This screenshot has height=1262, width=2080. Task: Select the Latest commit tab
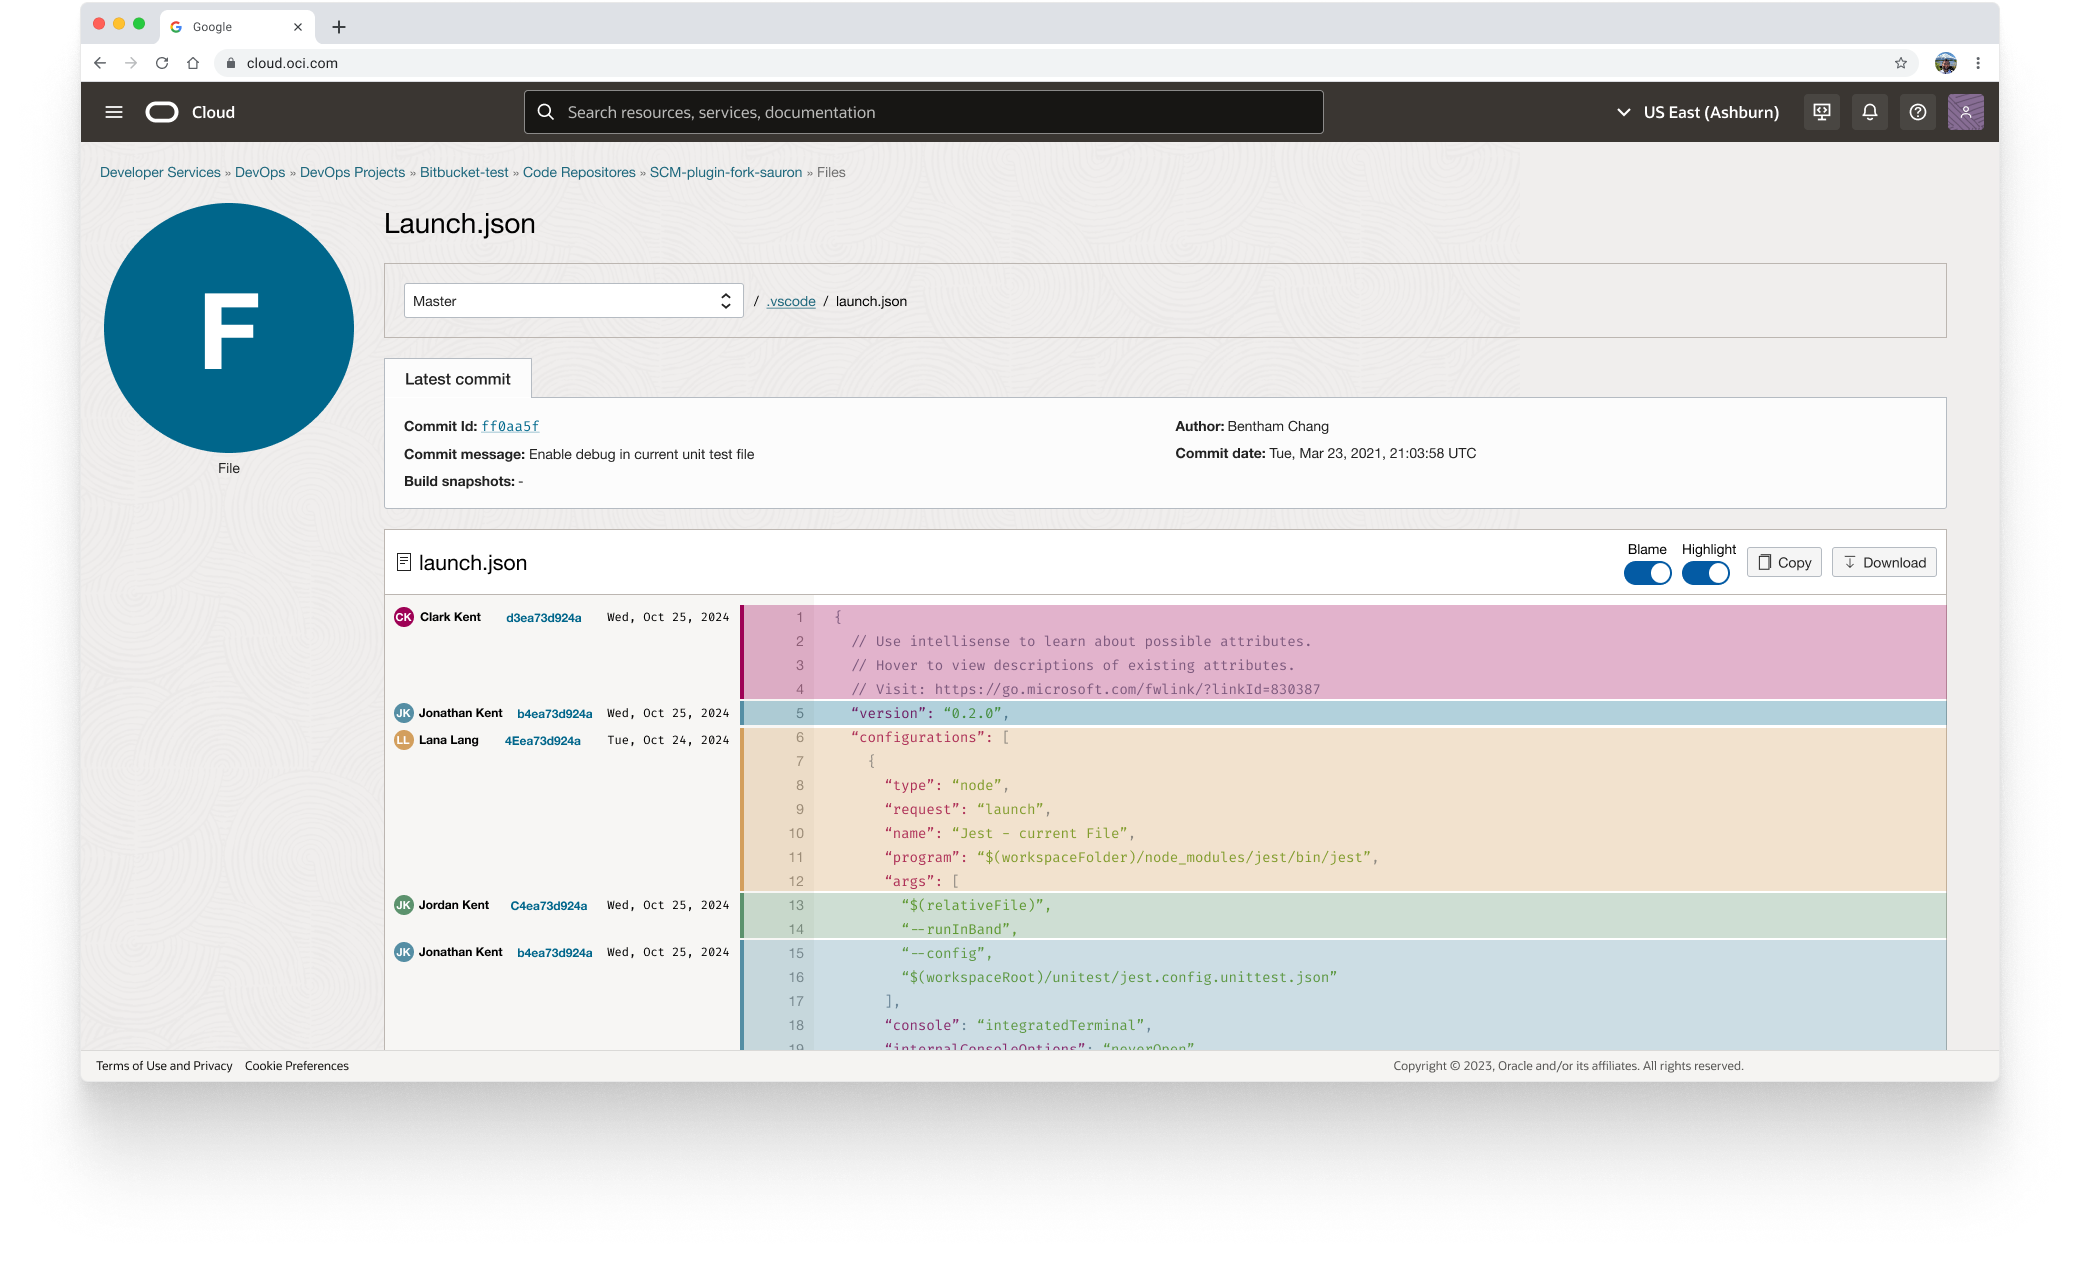tap(457, 379)
